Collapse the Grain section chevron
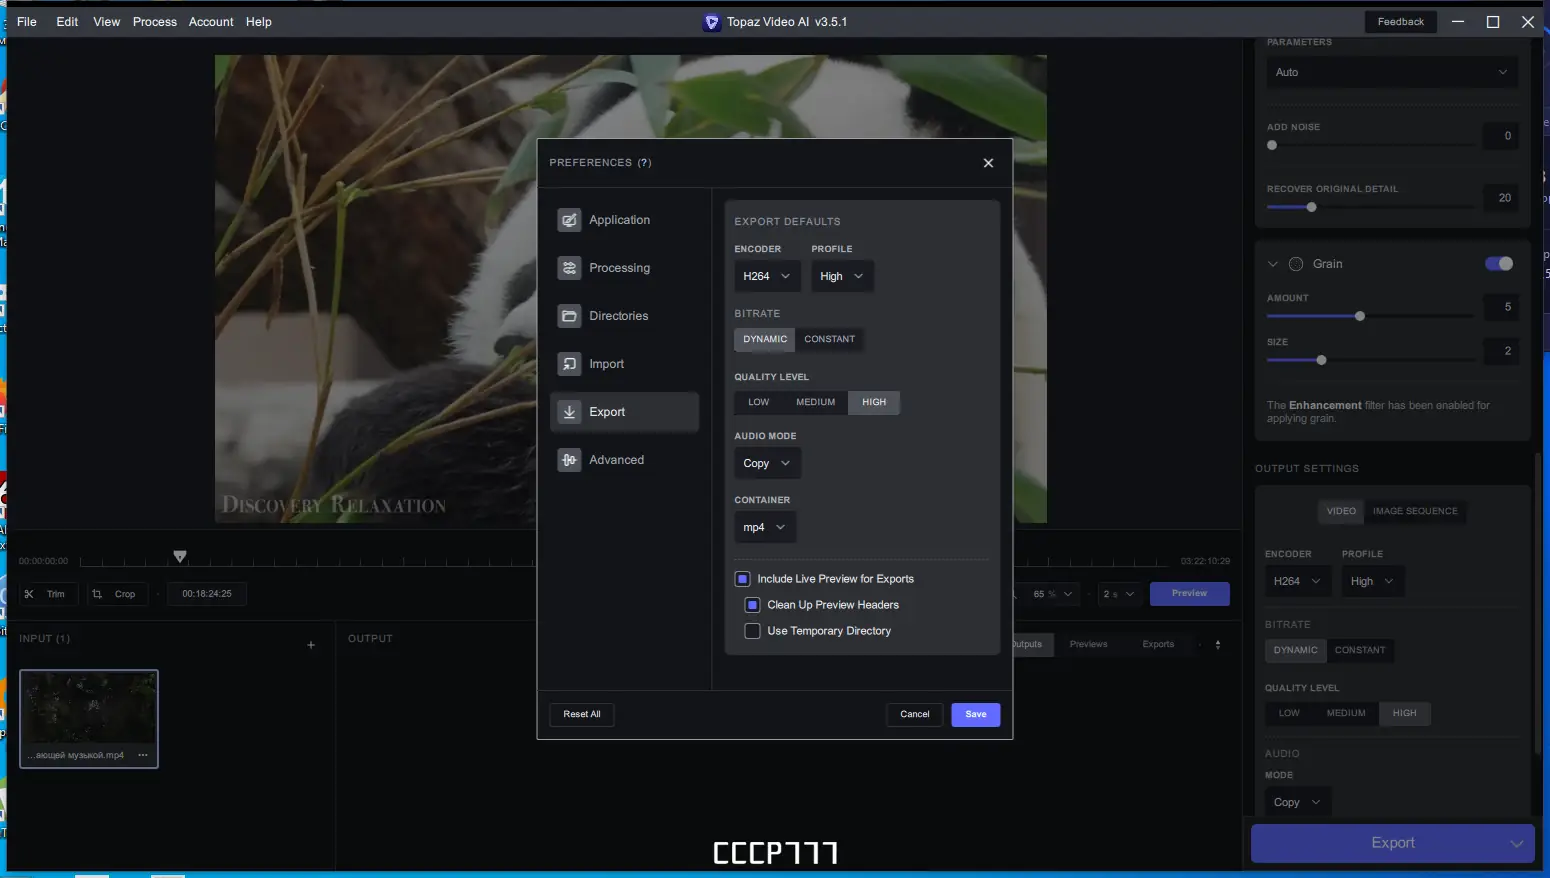The height and width of the screenshot is (878, 1550). [x=1273, y=264]
